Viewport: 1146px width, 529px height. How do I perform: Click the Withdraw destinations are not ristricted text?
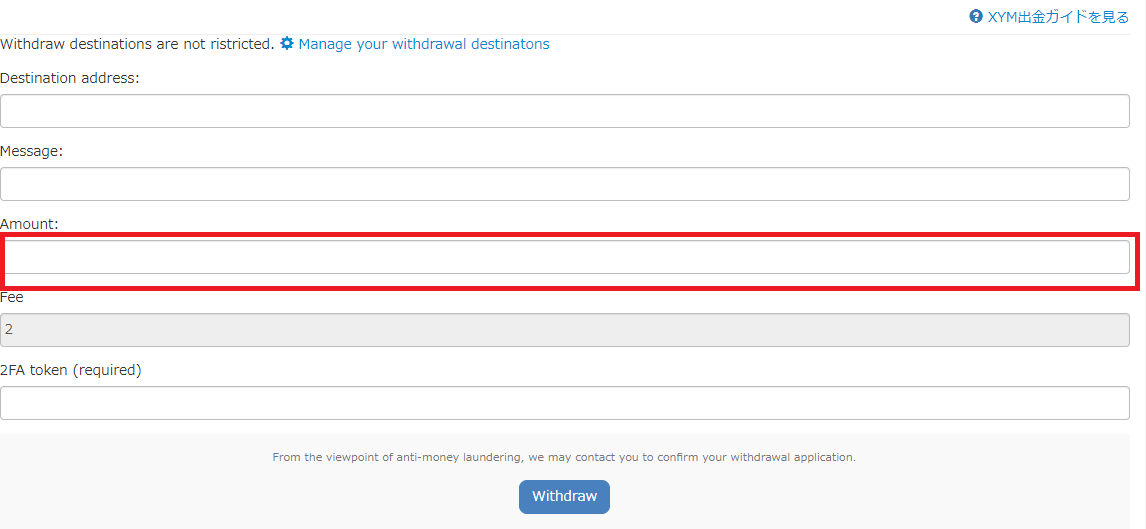(137, 44)
